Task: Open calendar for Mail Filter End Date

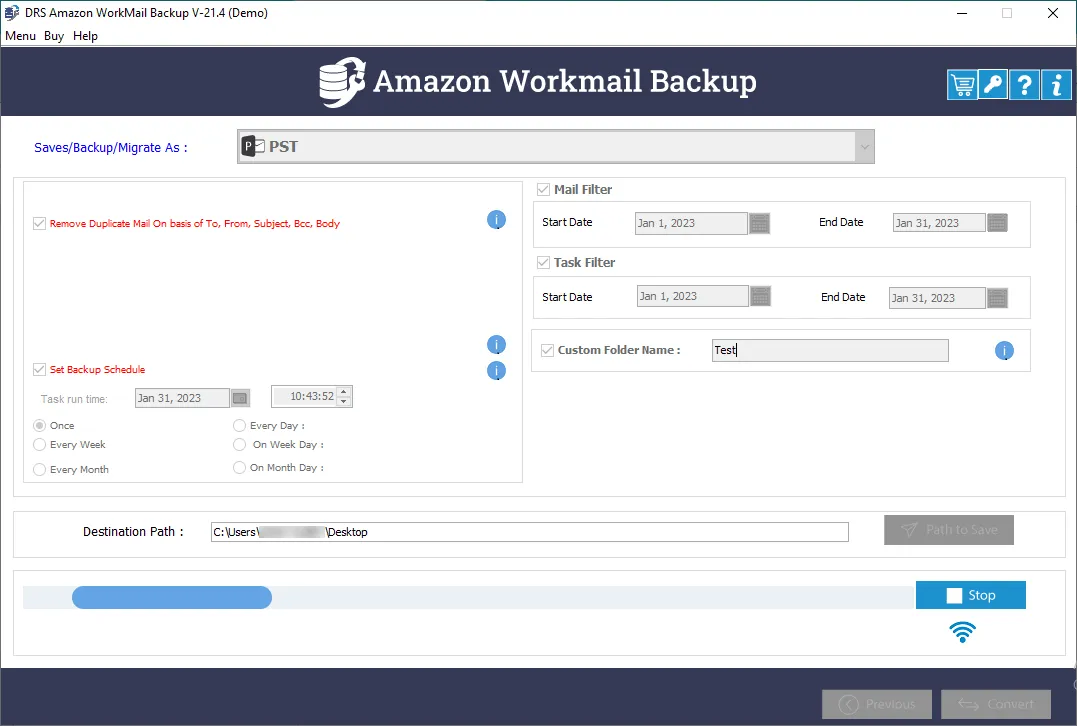Action: 997,223
